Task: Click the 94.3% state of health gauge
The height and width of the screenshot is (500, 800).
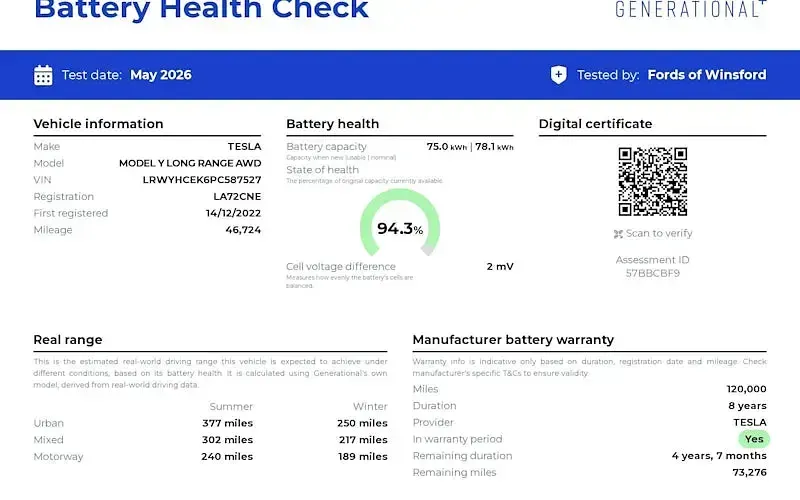Action: tap(400, 223)
